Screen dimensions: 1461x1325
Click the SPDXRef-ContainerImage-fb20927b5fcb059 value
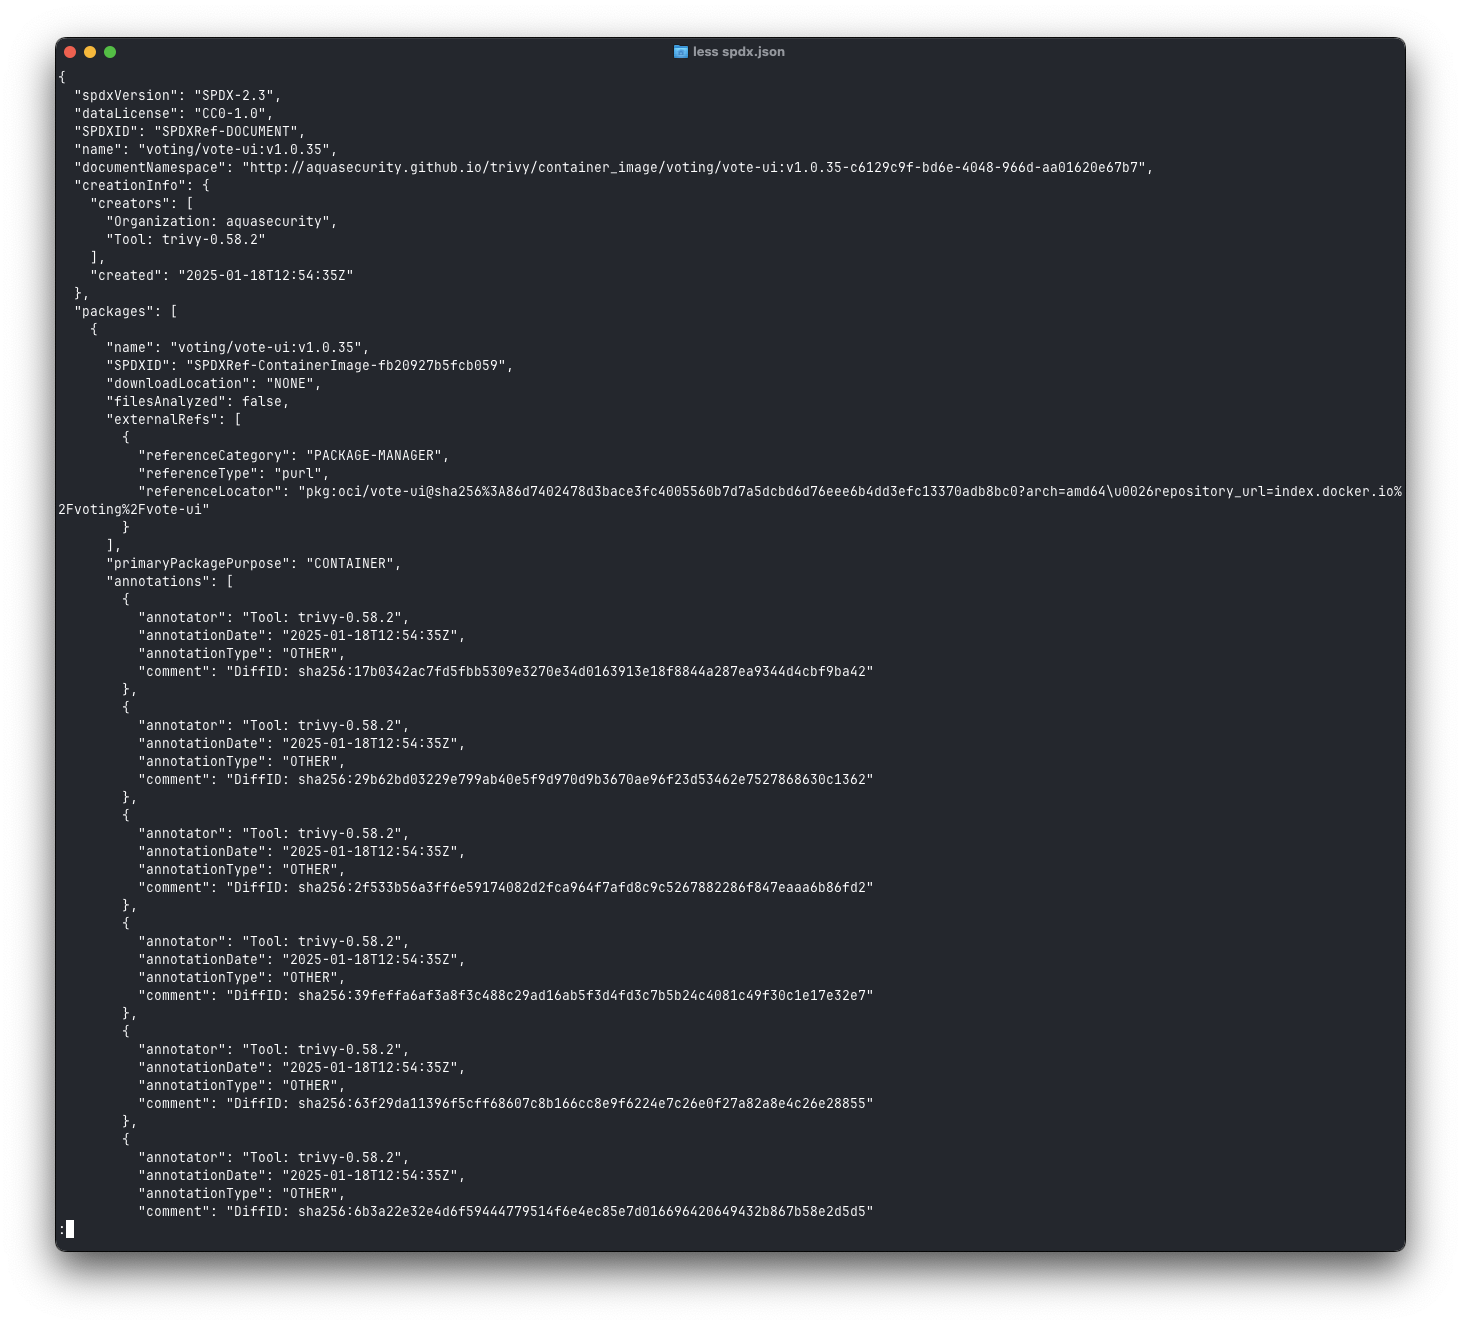(x=347, y=366)
